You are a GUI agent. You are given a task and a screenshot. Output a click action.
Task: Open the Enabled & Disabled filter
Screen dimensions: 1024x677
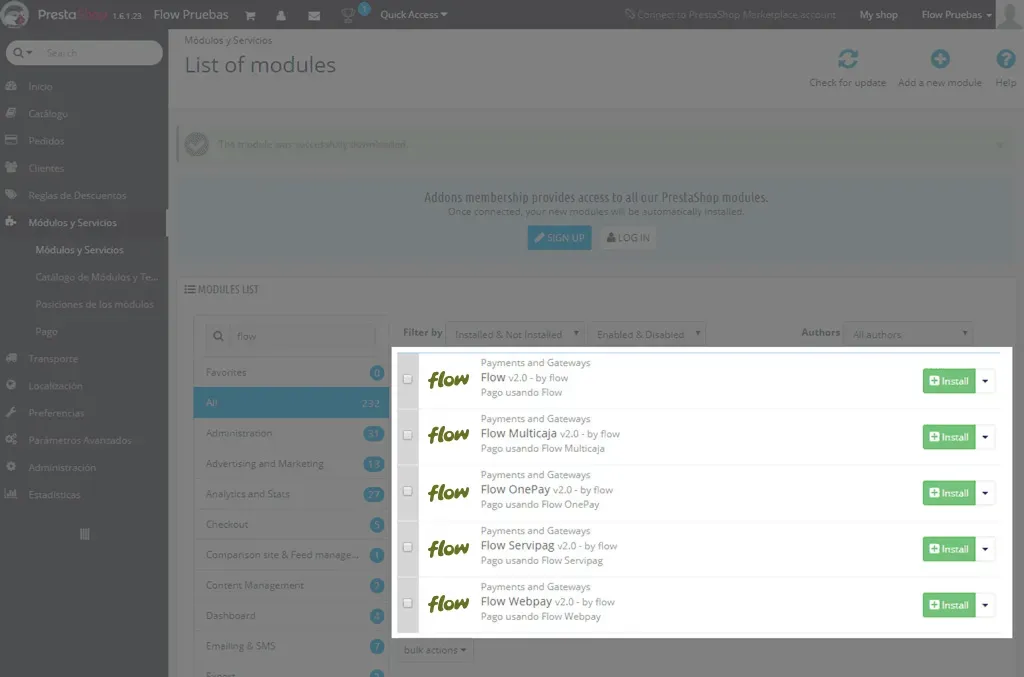647,334
